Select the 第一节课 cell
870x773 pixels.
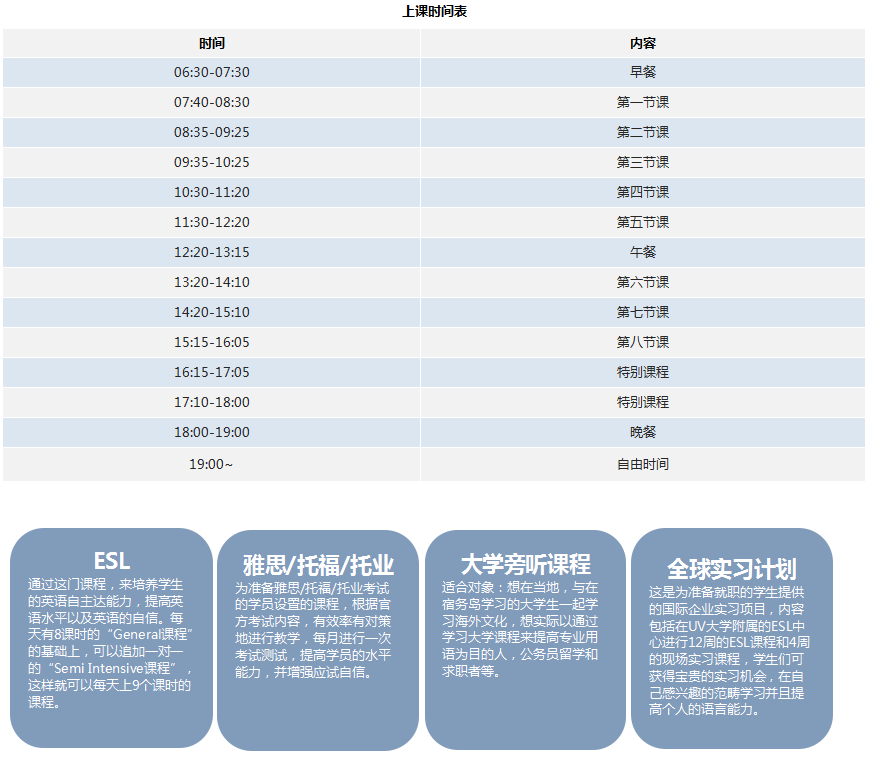coord(643,102)
